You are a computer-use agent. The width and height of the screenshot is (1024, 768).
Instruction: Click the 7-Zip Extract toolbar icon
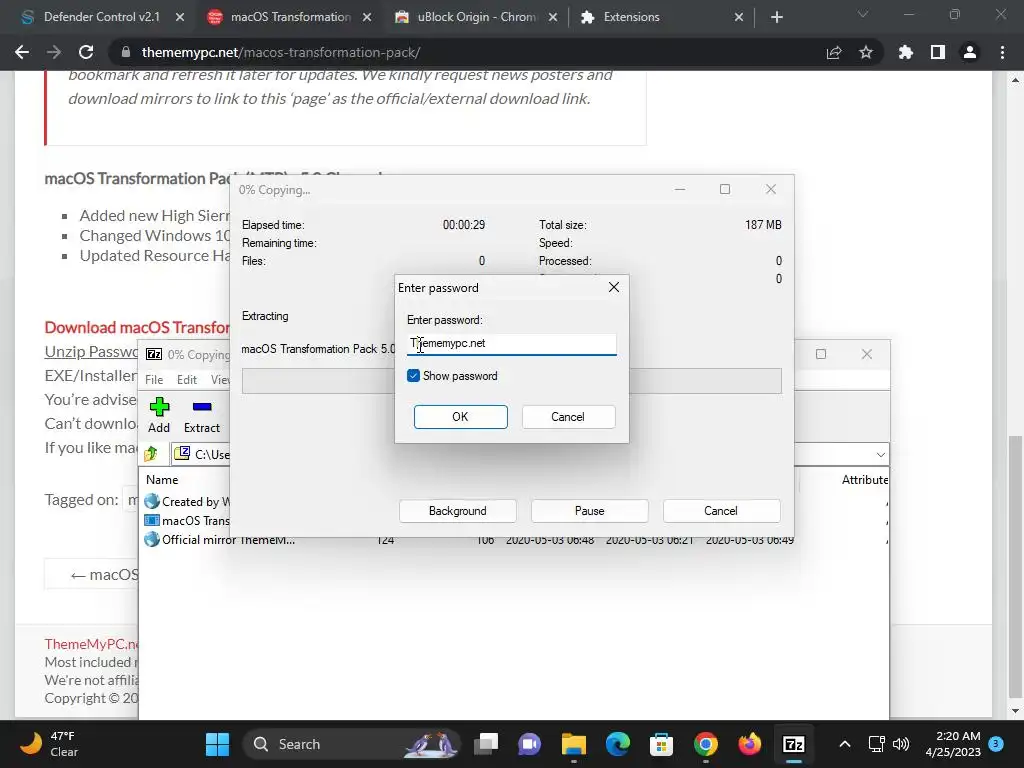point(202,414)
